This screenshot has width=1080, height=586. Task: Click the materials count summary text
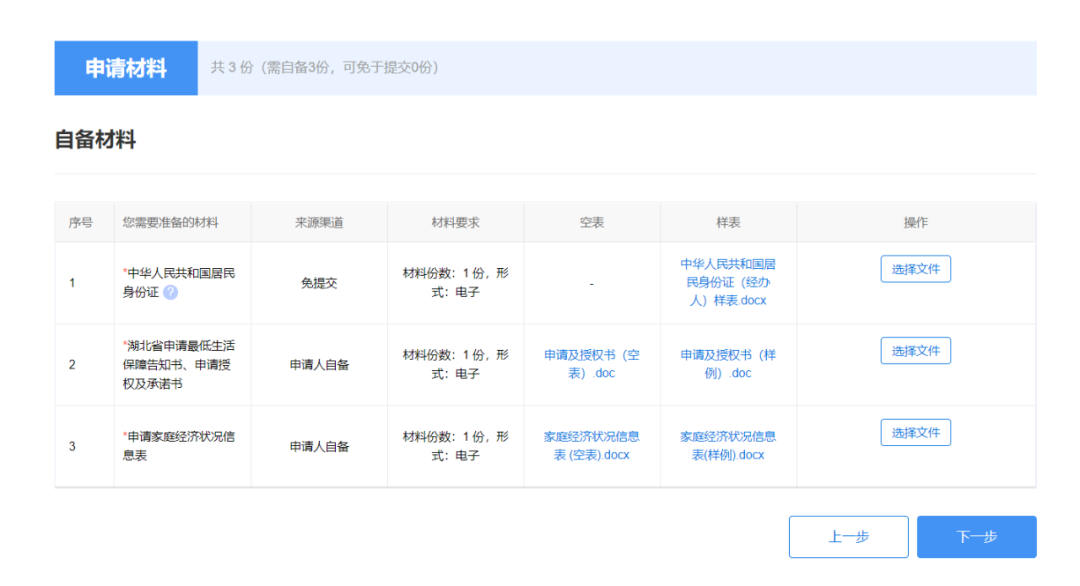point(325,67)
